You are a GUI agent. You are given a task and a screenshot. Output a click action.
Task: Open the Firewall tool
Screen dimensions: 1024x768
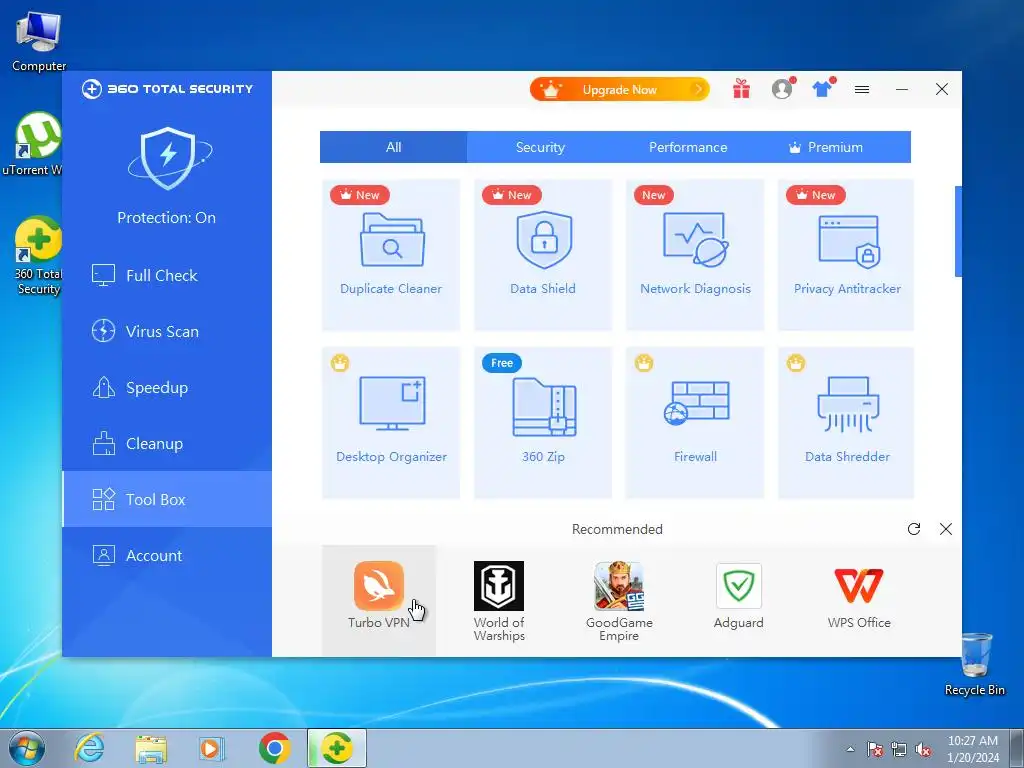tap(695, 423)
